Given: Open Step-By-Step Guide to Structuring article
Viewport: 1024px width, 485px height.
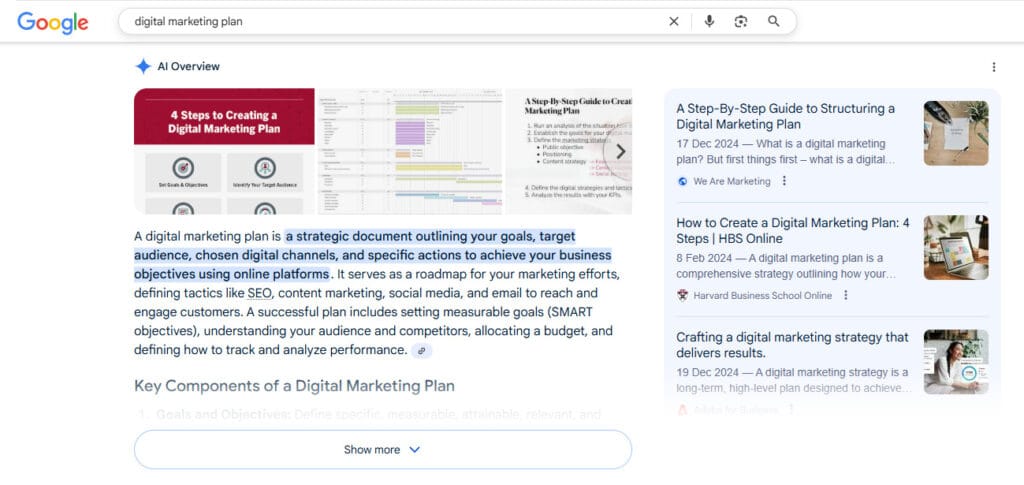Looking at the screenshot, I should coord(785,116).
